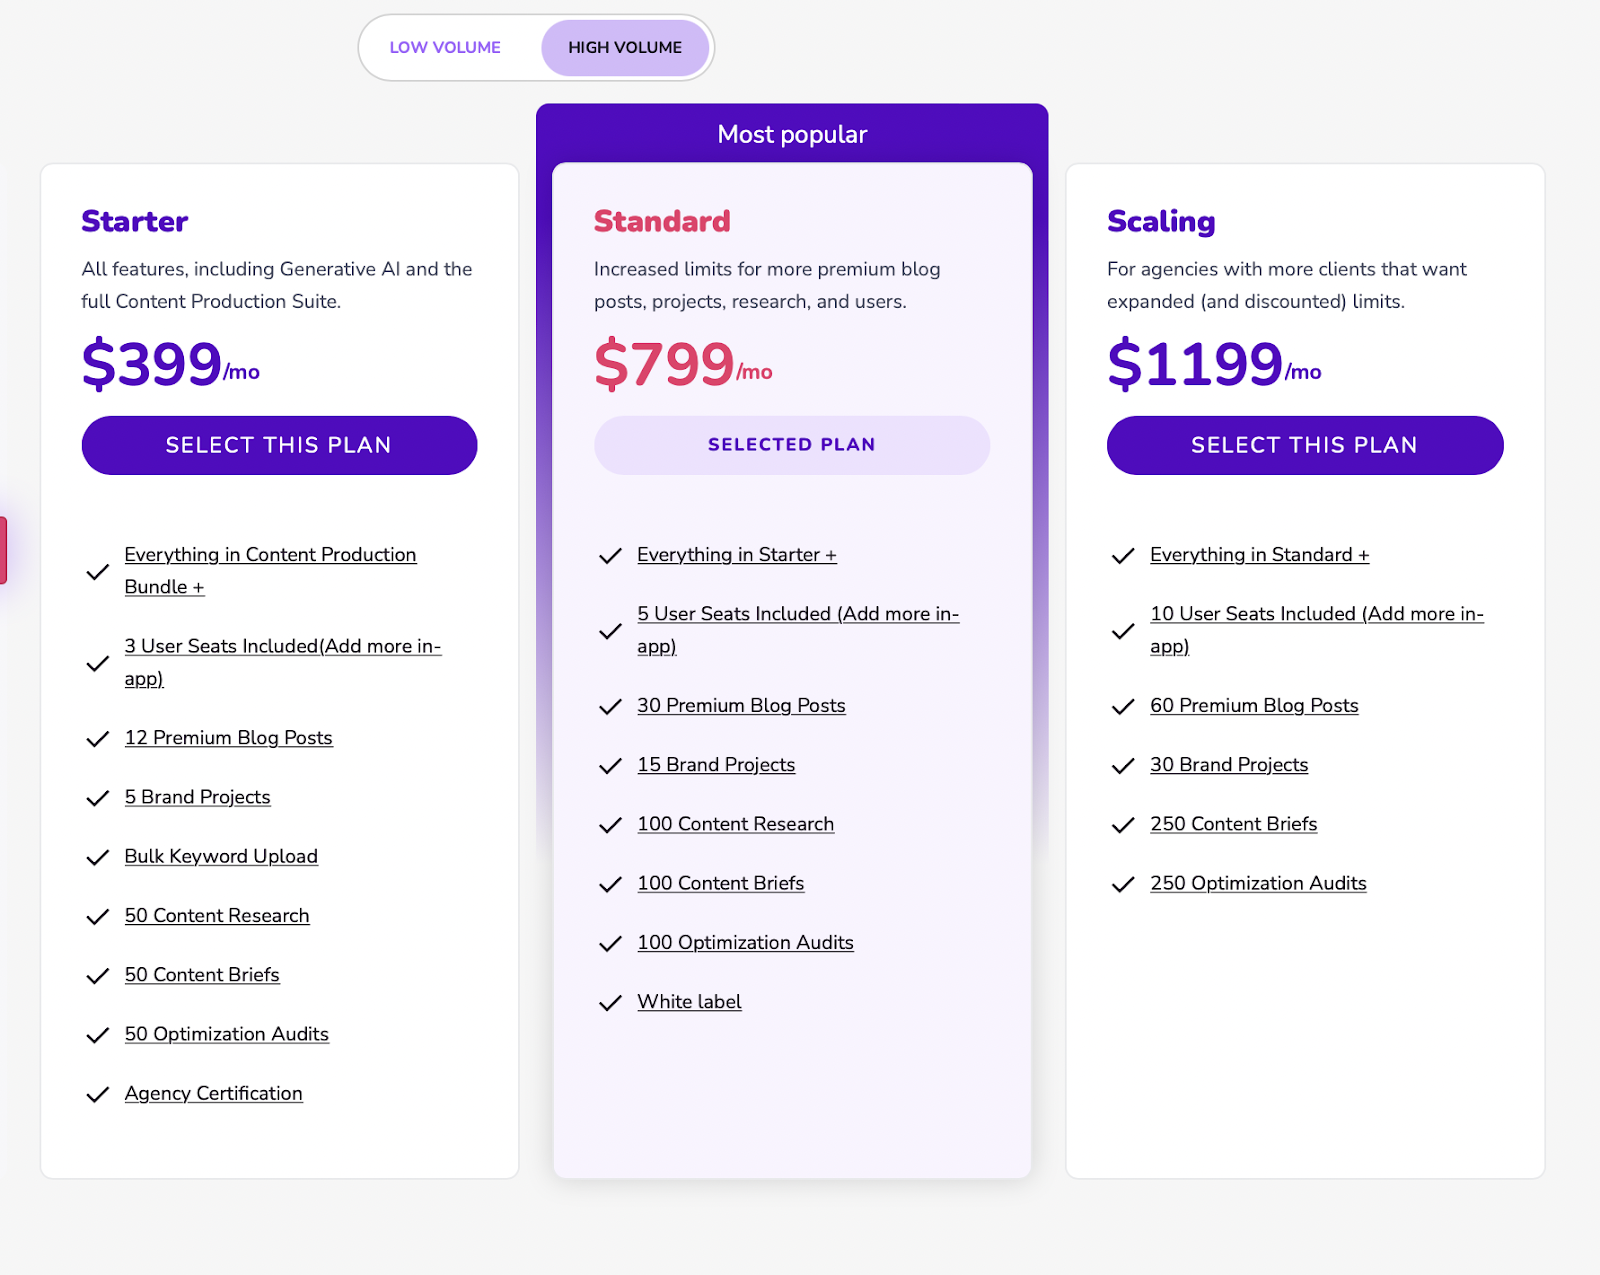1600x1275 pixels.
Task: Click the checkmark next to 60 Premium Blog Posts
Action: pyautogui.click(x=1123, y=706)
